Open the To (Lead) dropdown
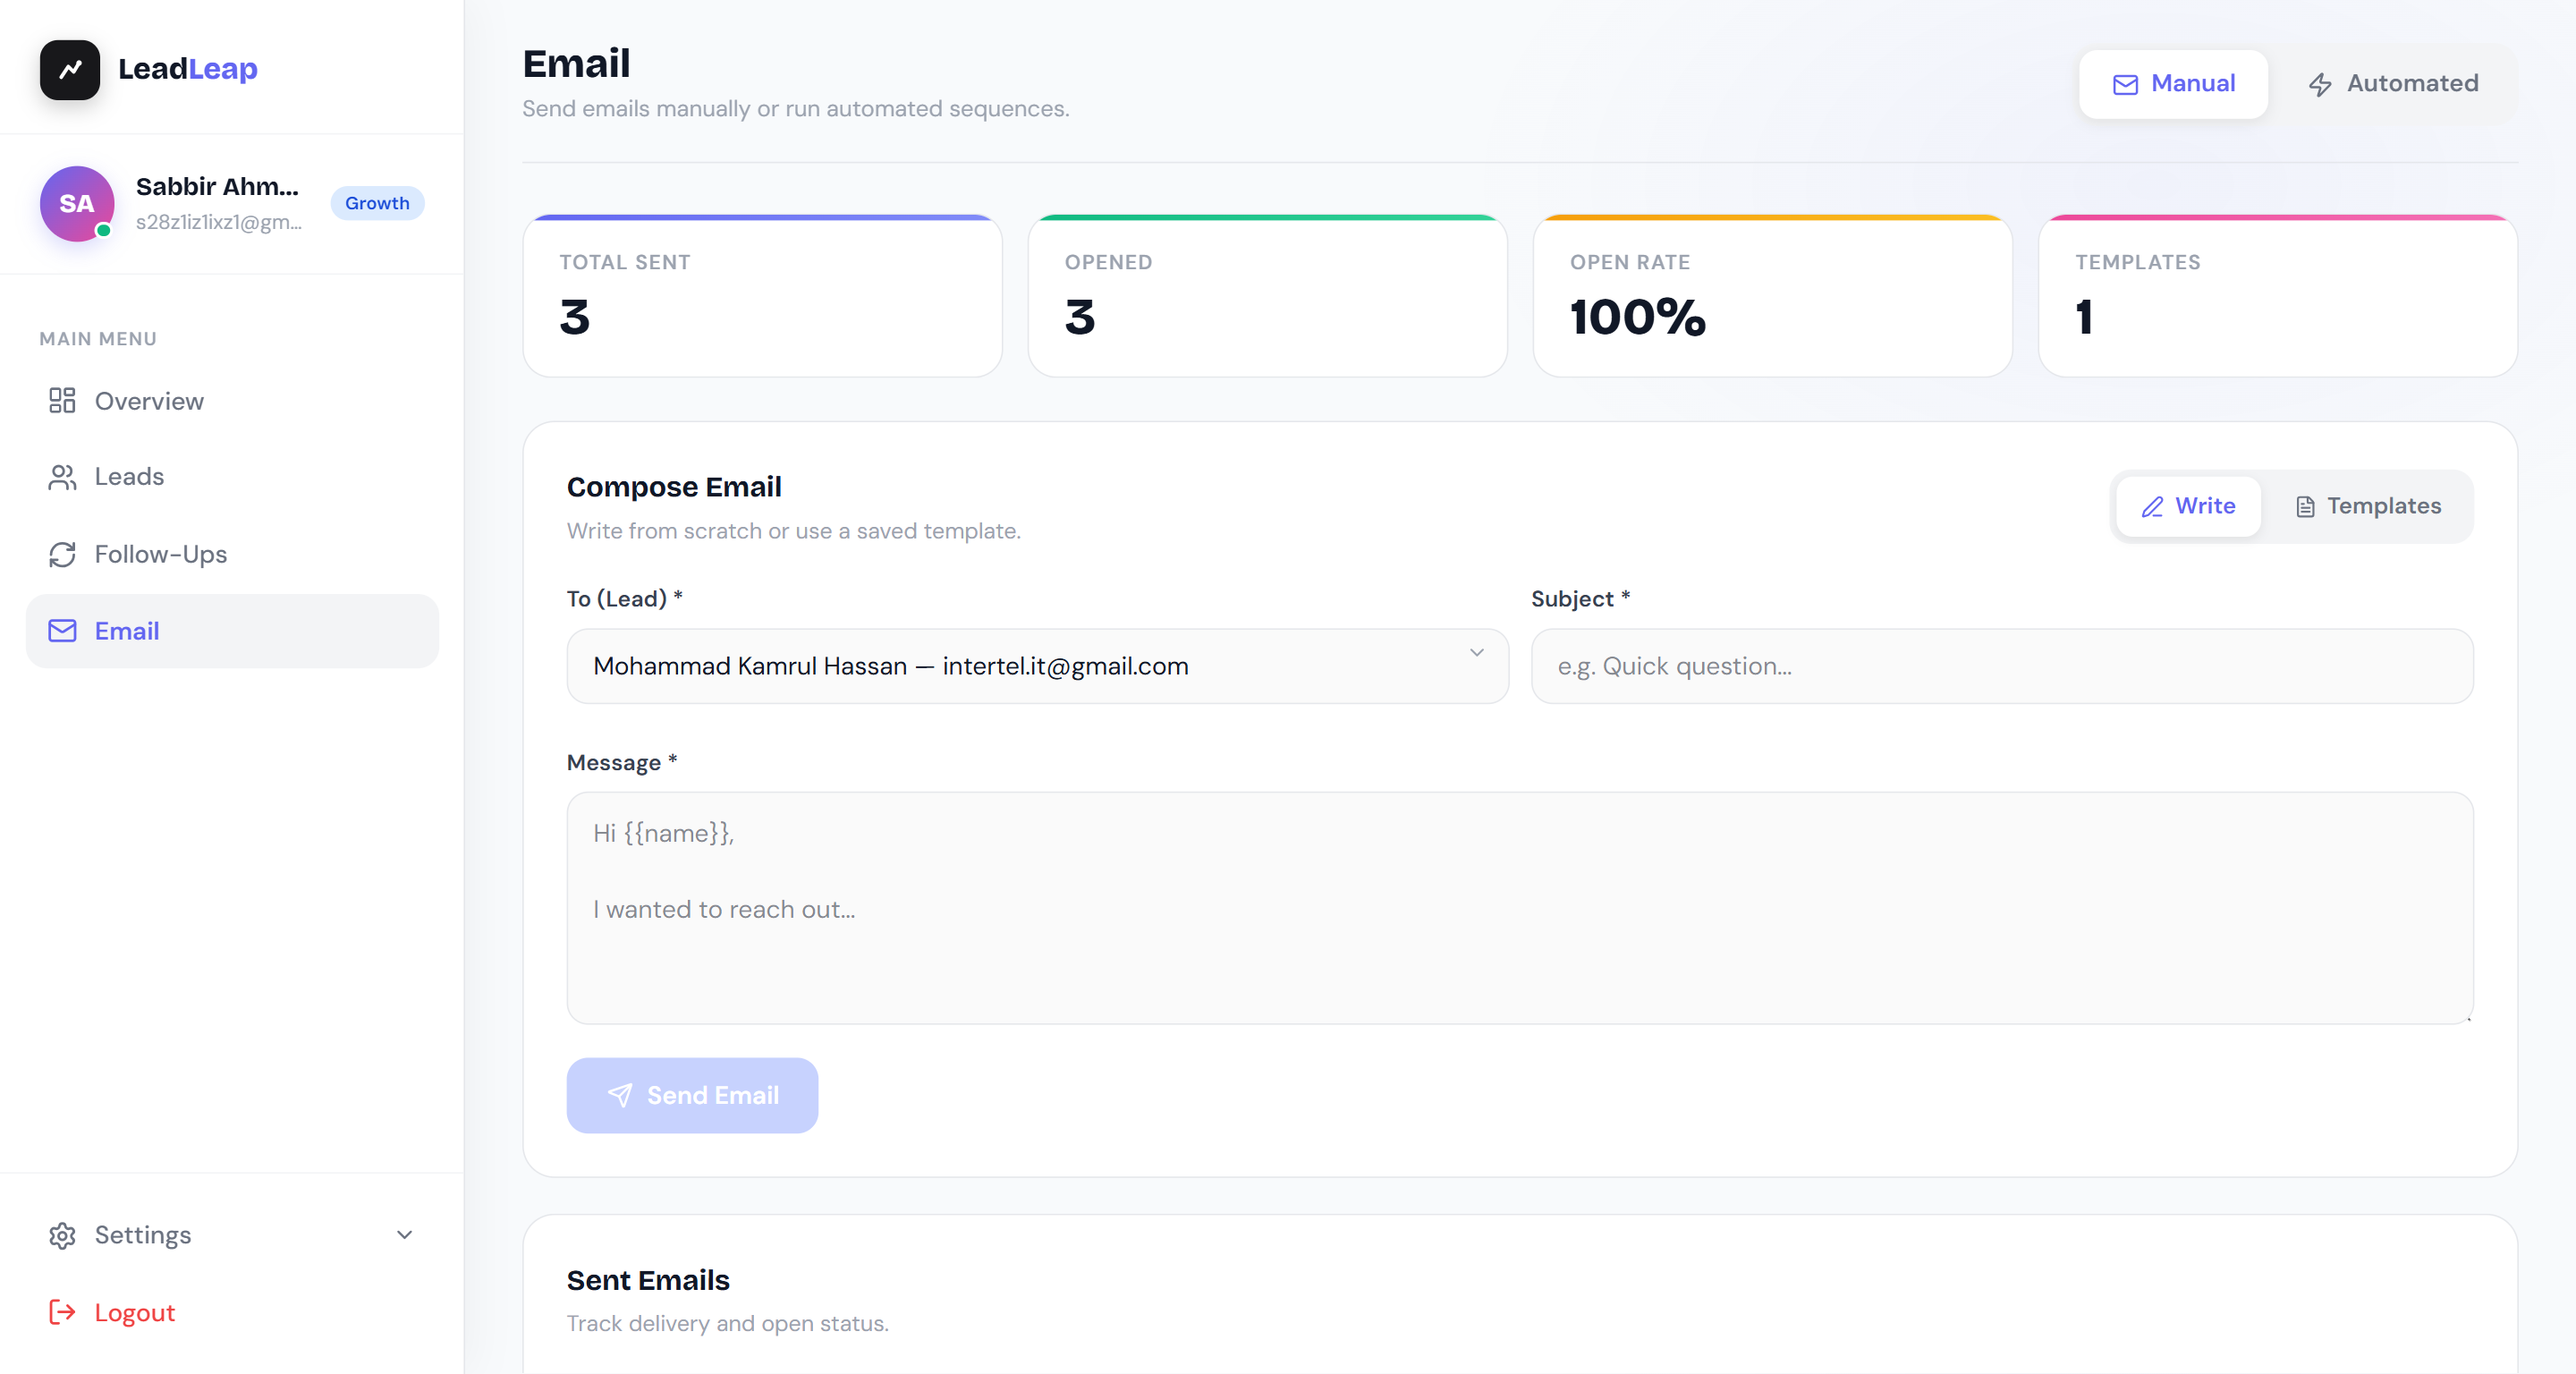This screenshot has height=1374, width=2576. tap(1037, 666)
